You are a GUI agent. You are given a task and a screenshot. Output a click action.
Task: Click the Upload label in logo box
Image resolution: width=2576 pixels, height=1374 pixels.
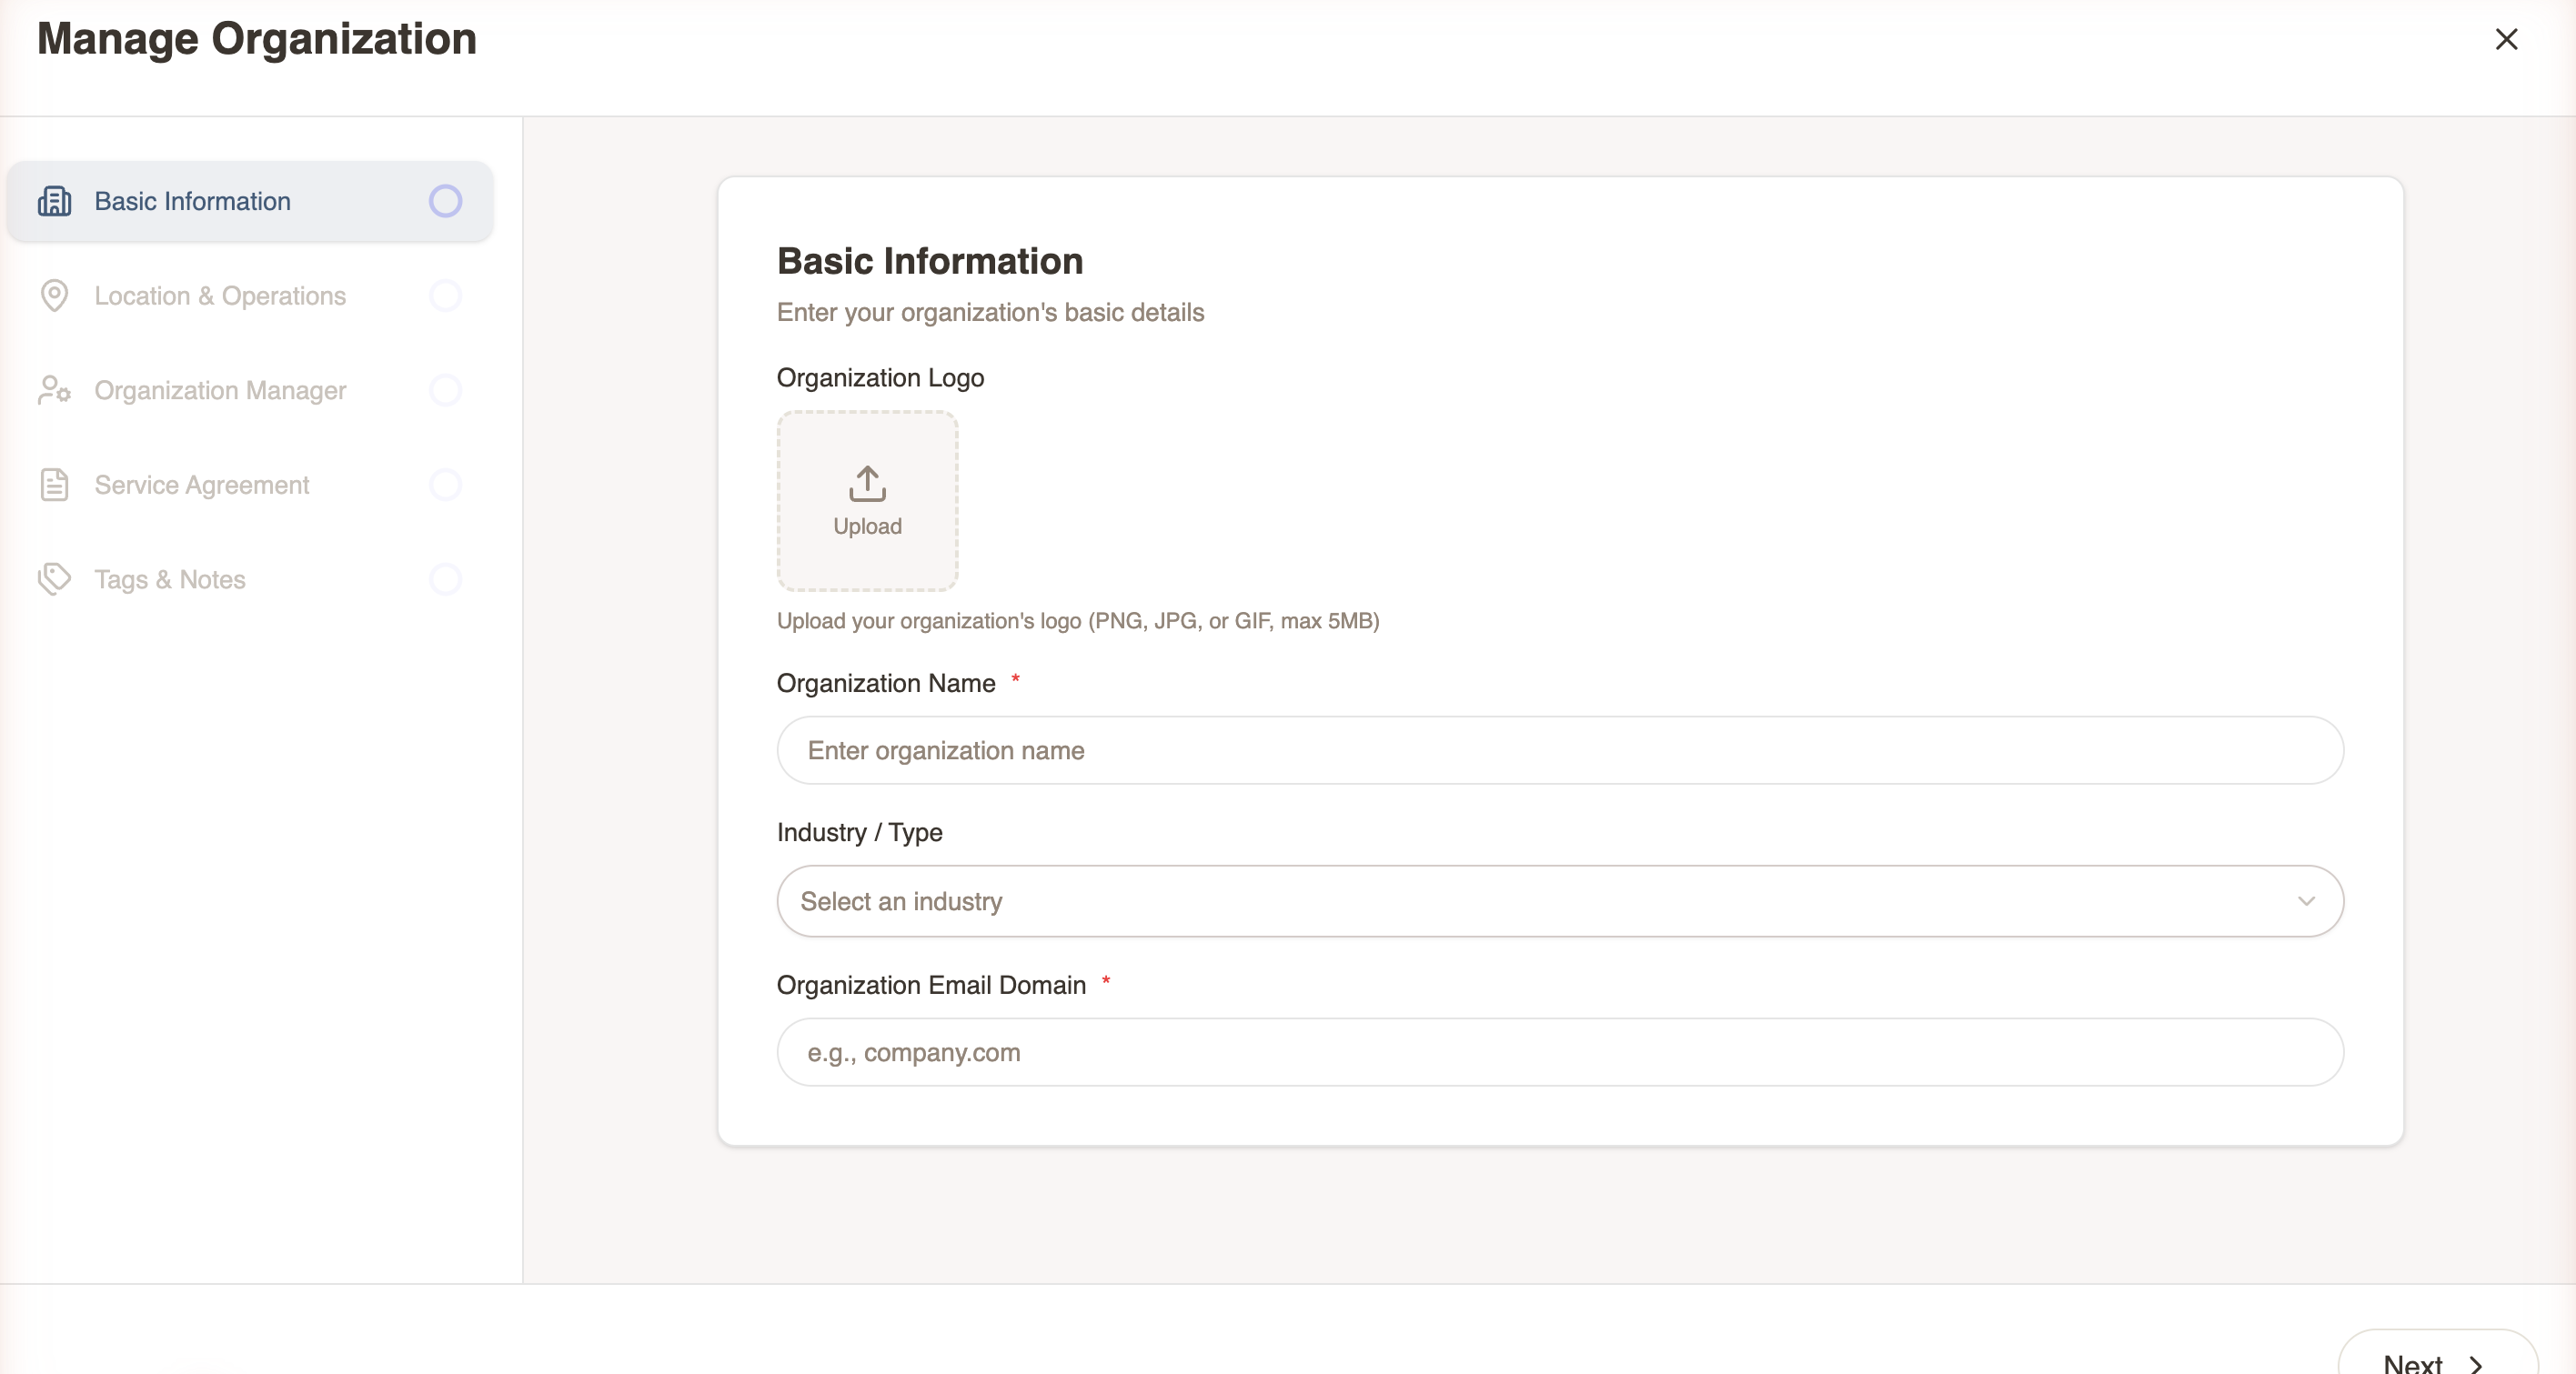867,526
